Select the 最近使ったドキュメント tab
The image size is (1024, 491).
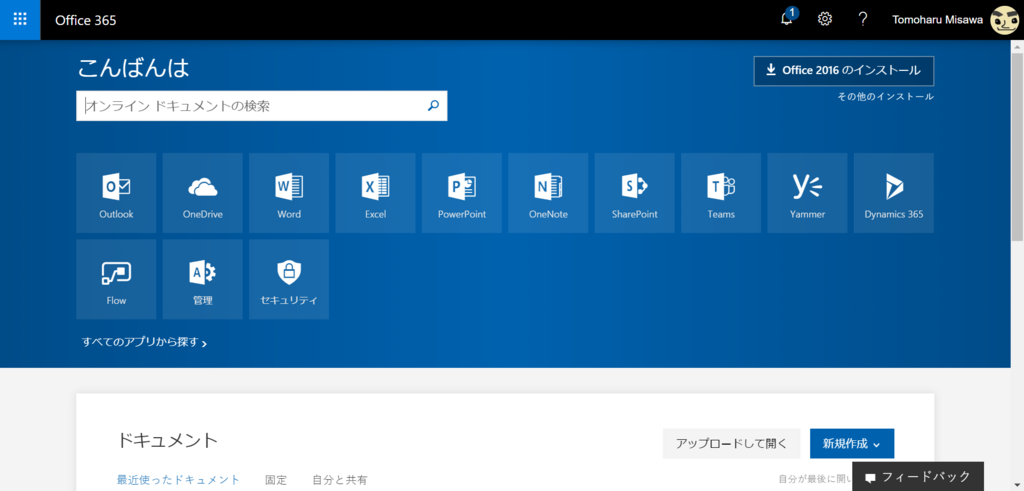point(178,480)
